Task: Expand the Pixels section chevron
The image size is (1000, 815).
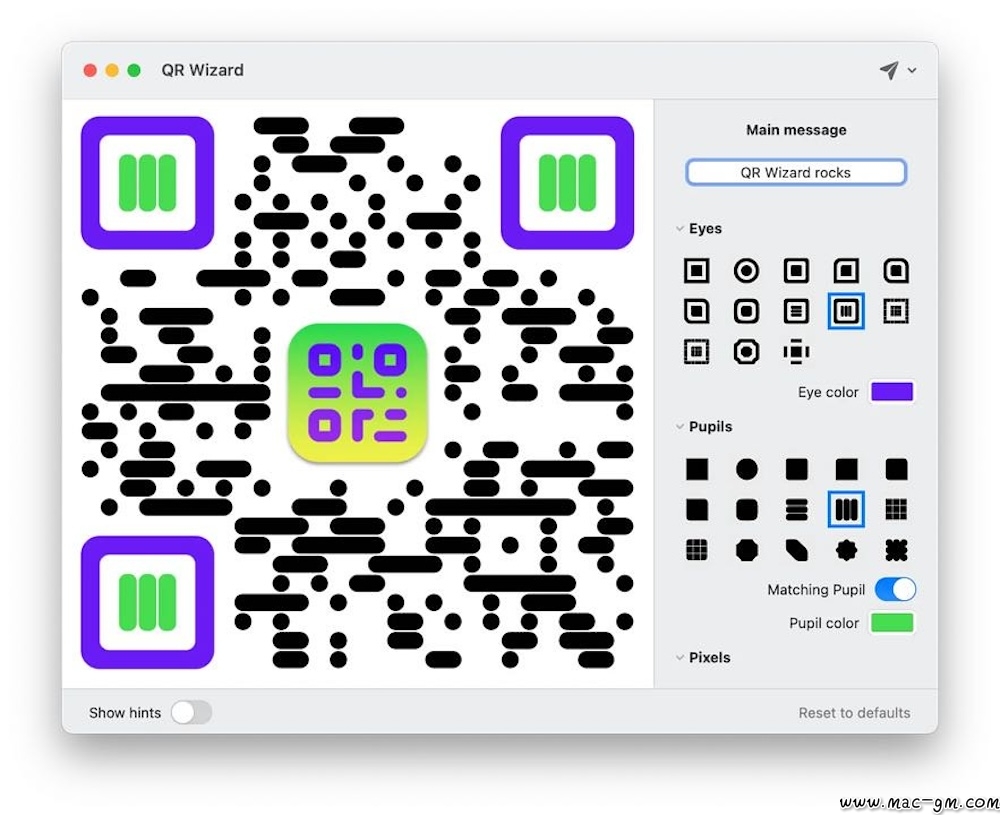Action: point(680,657)
